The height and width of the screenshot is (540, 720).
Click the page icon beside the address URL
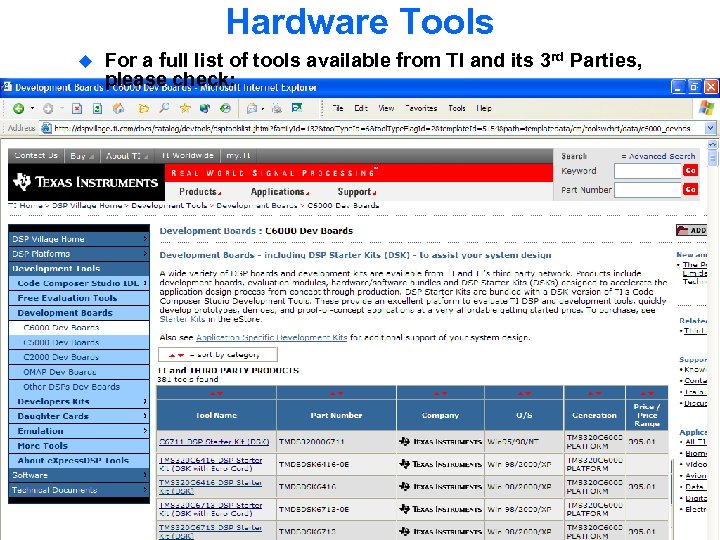(x=46, y=128)
